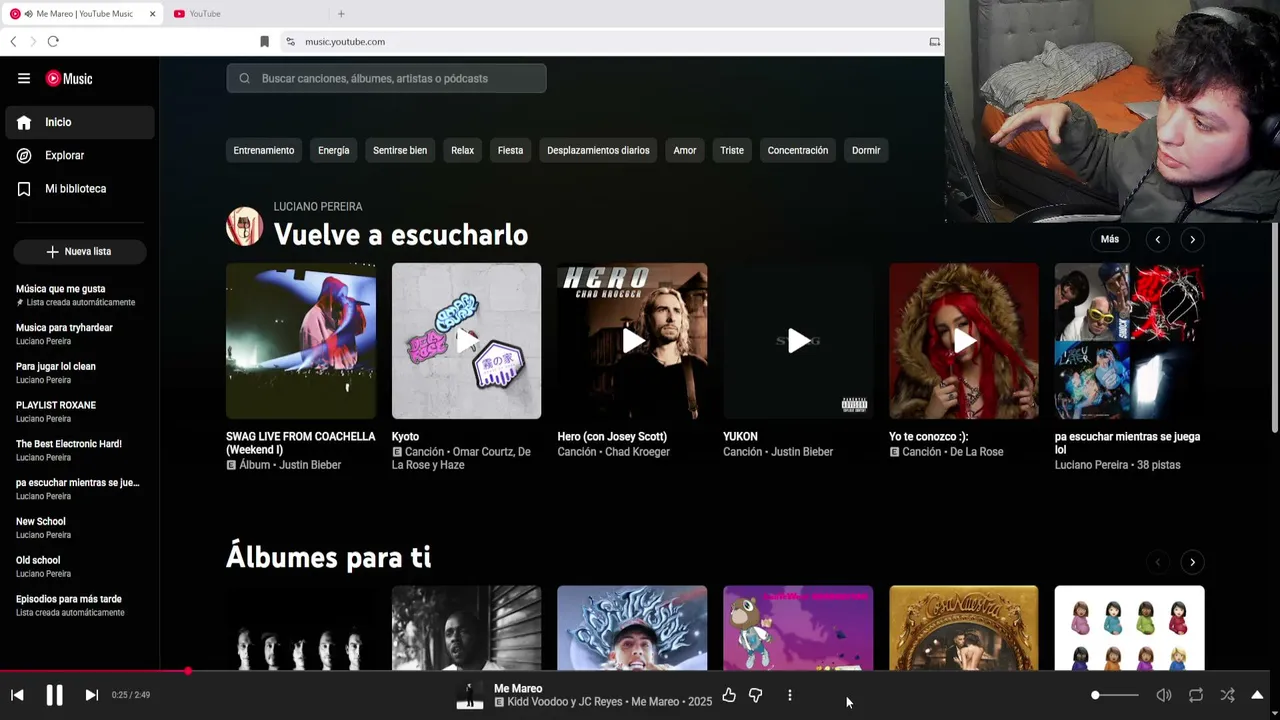
Task: Open Musica para tryhardear playlist
Action: (78, 334)
